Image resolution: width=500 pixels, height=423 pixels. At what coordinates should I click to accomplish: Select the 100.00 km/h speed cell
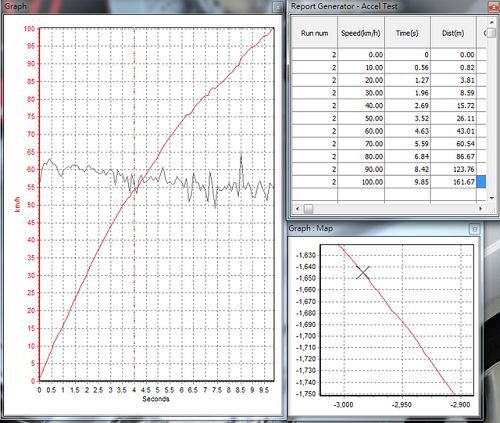pos(361,182)
